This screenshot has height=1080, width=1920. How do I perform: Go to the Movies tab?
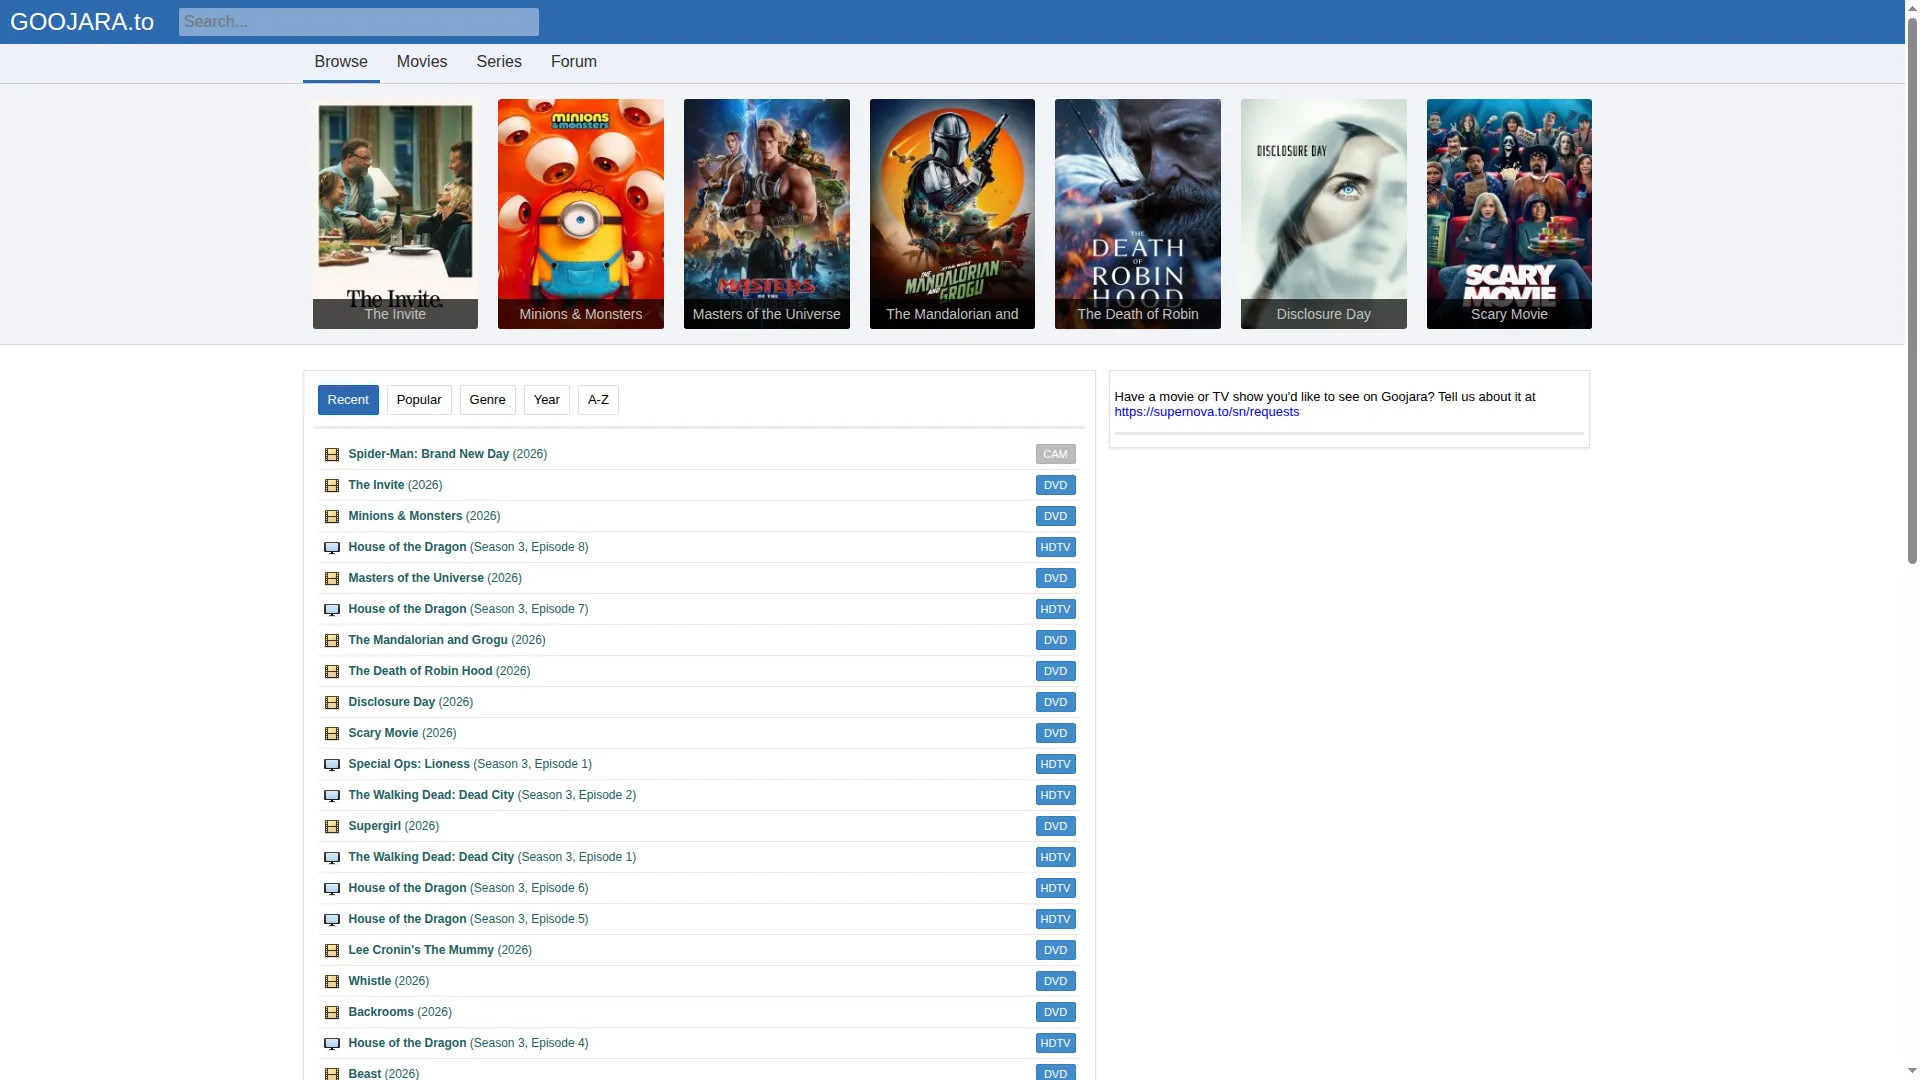point(422,62)
